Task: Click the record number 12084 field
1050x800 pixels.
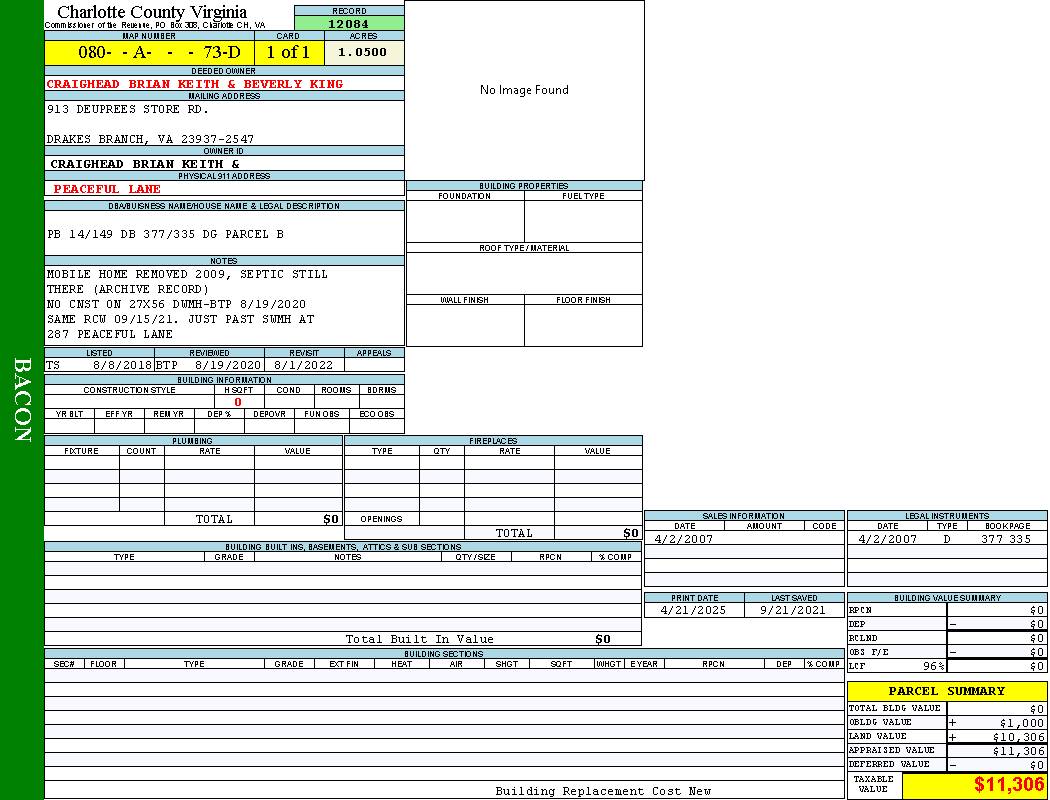Action: pyautogui.click(x=349, y=23)
